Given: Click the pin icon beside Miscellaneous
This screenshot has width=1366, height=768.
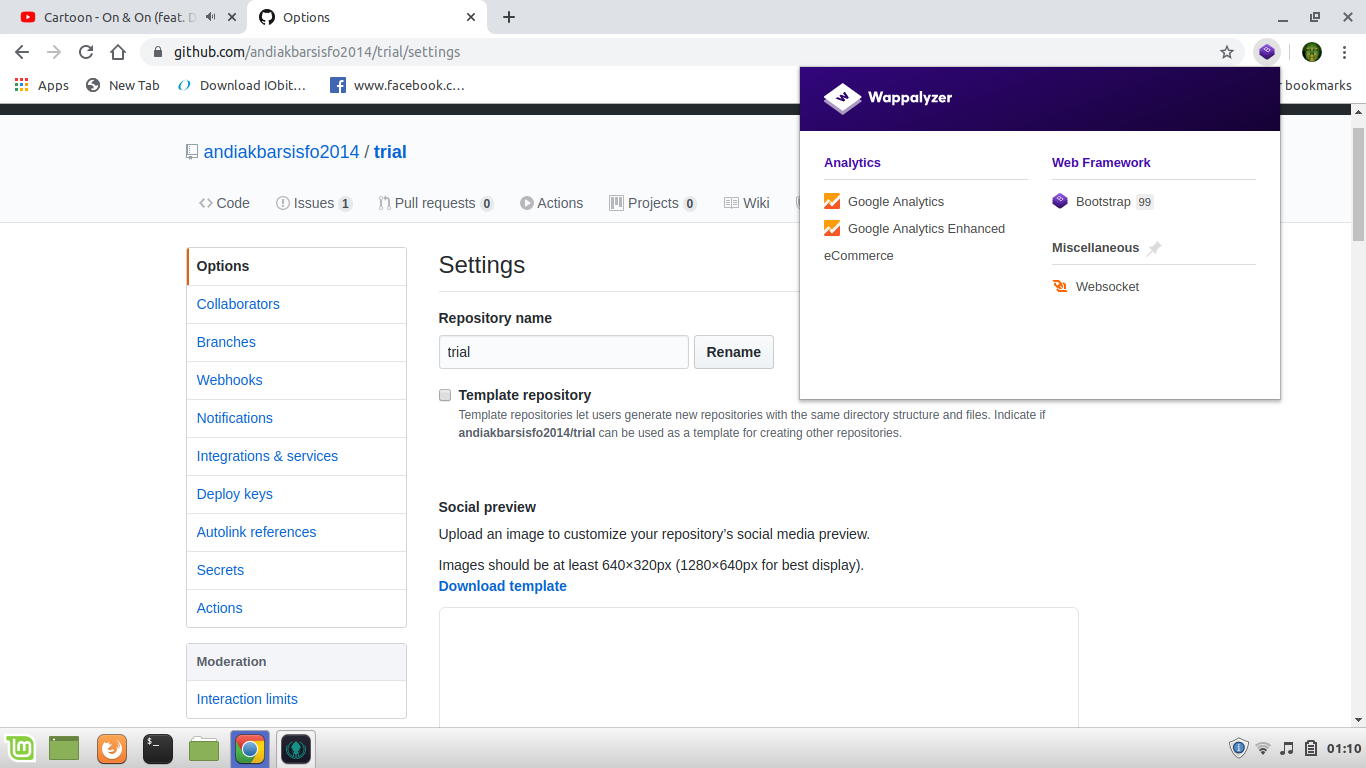Looking at the screenshot, I should point(1154,248).
